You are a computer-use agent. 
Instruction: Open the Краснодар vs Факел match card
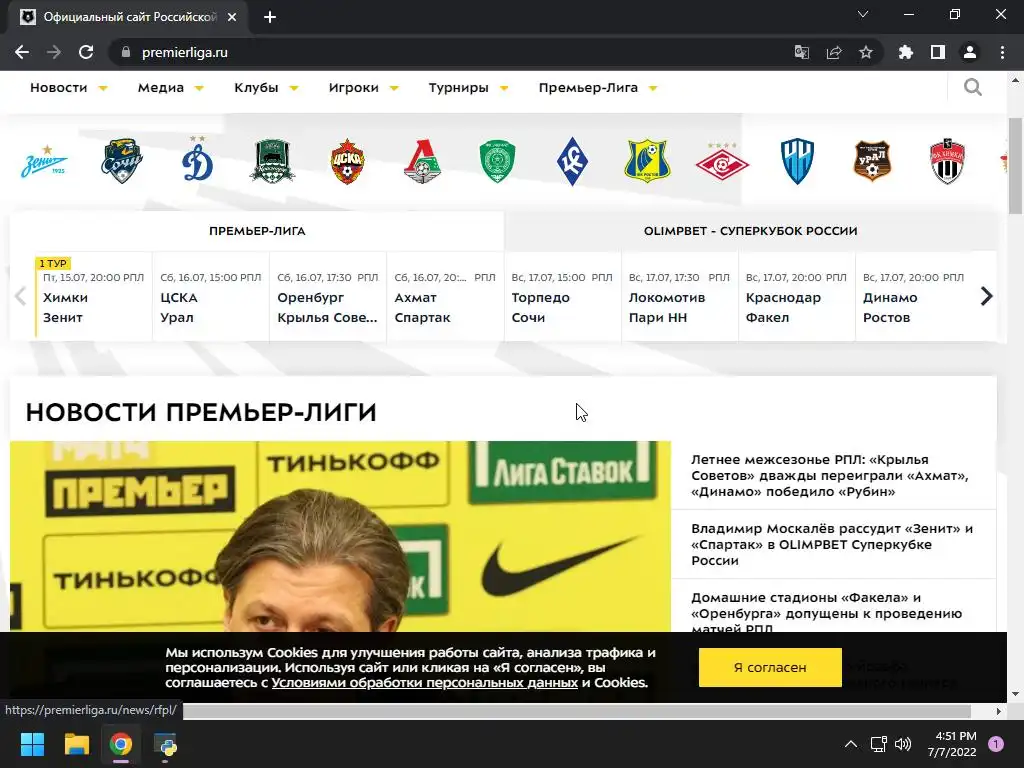pos(796,296)
